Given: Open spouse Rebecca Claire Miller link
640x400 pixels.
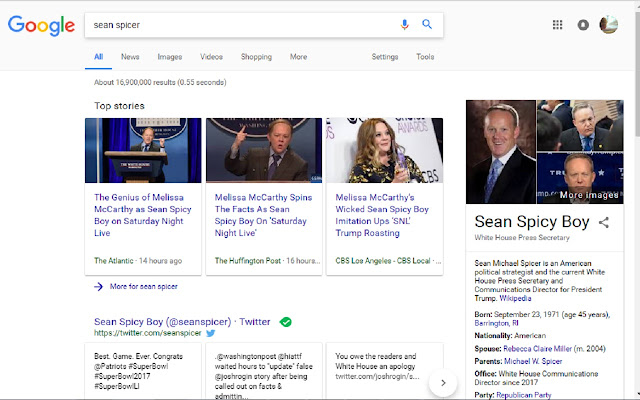Looking at the screenshot, I should click(x=538, y=349).
